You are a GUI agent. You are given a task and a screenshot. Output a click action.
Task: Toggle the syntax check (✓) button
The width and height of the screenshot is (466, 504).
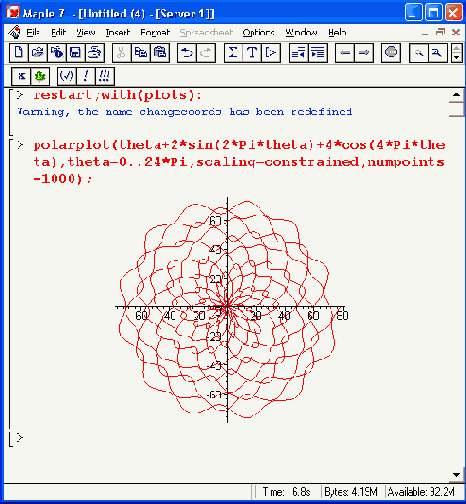(67, 76)
